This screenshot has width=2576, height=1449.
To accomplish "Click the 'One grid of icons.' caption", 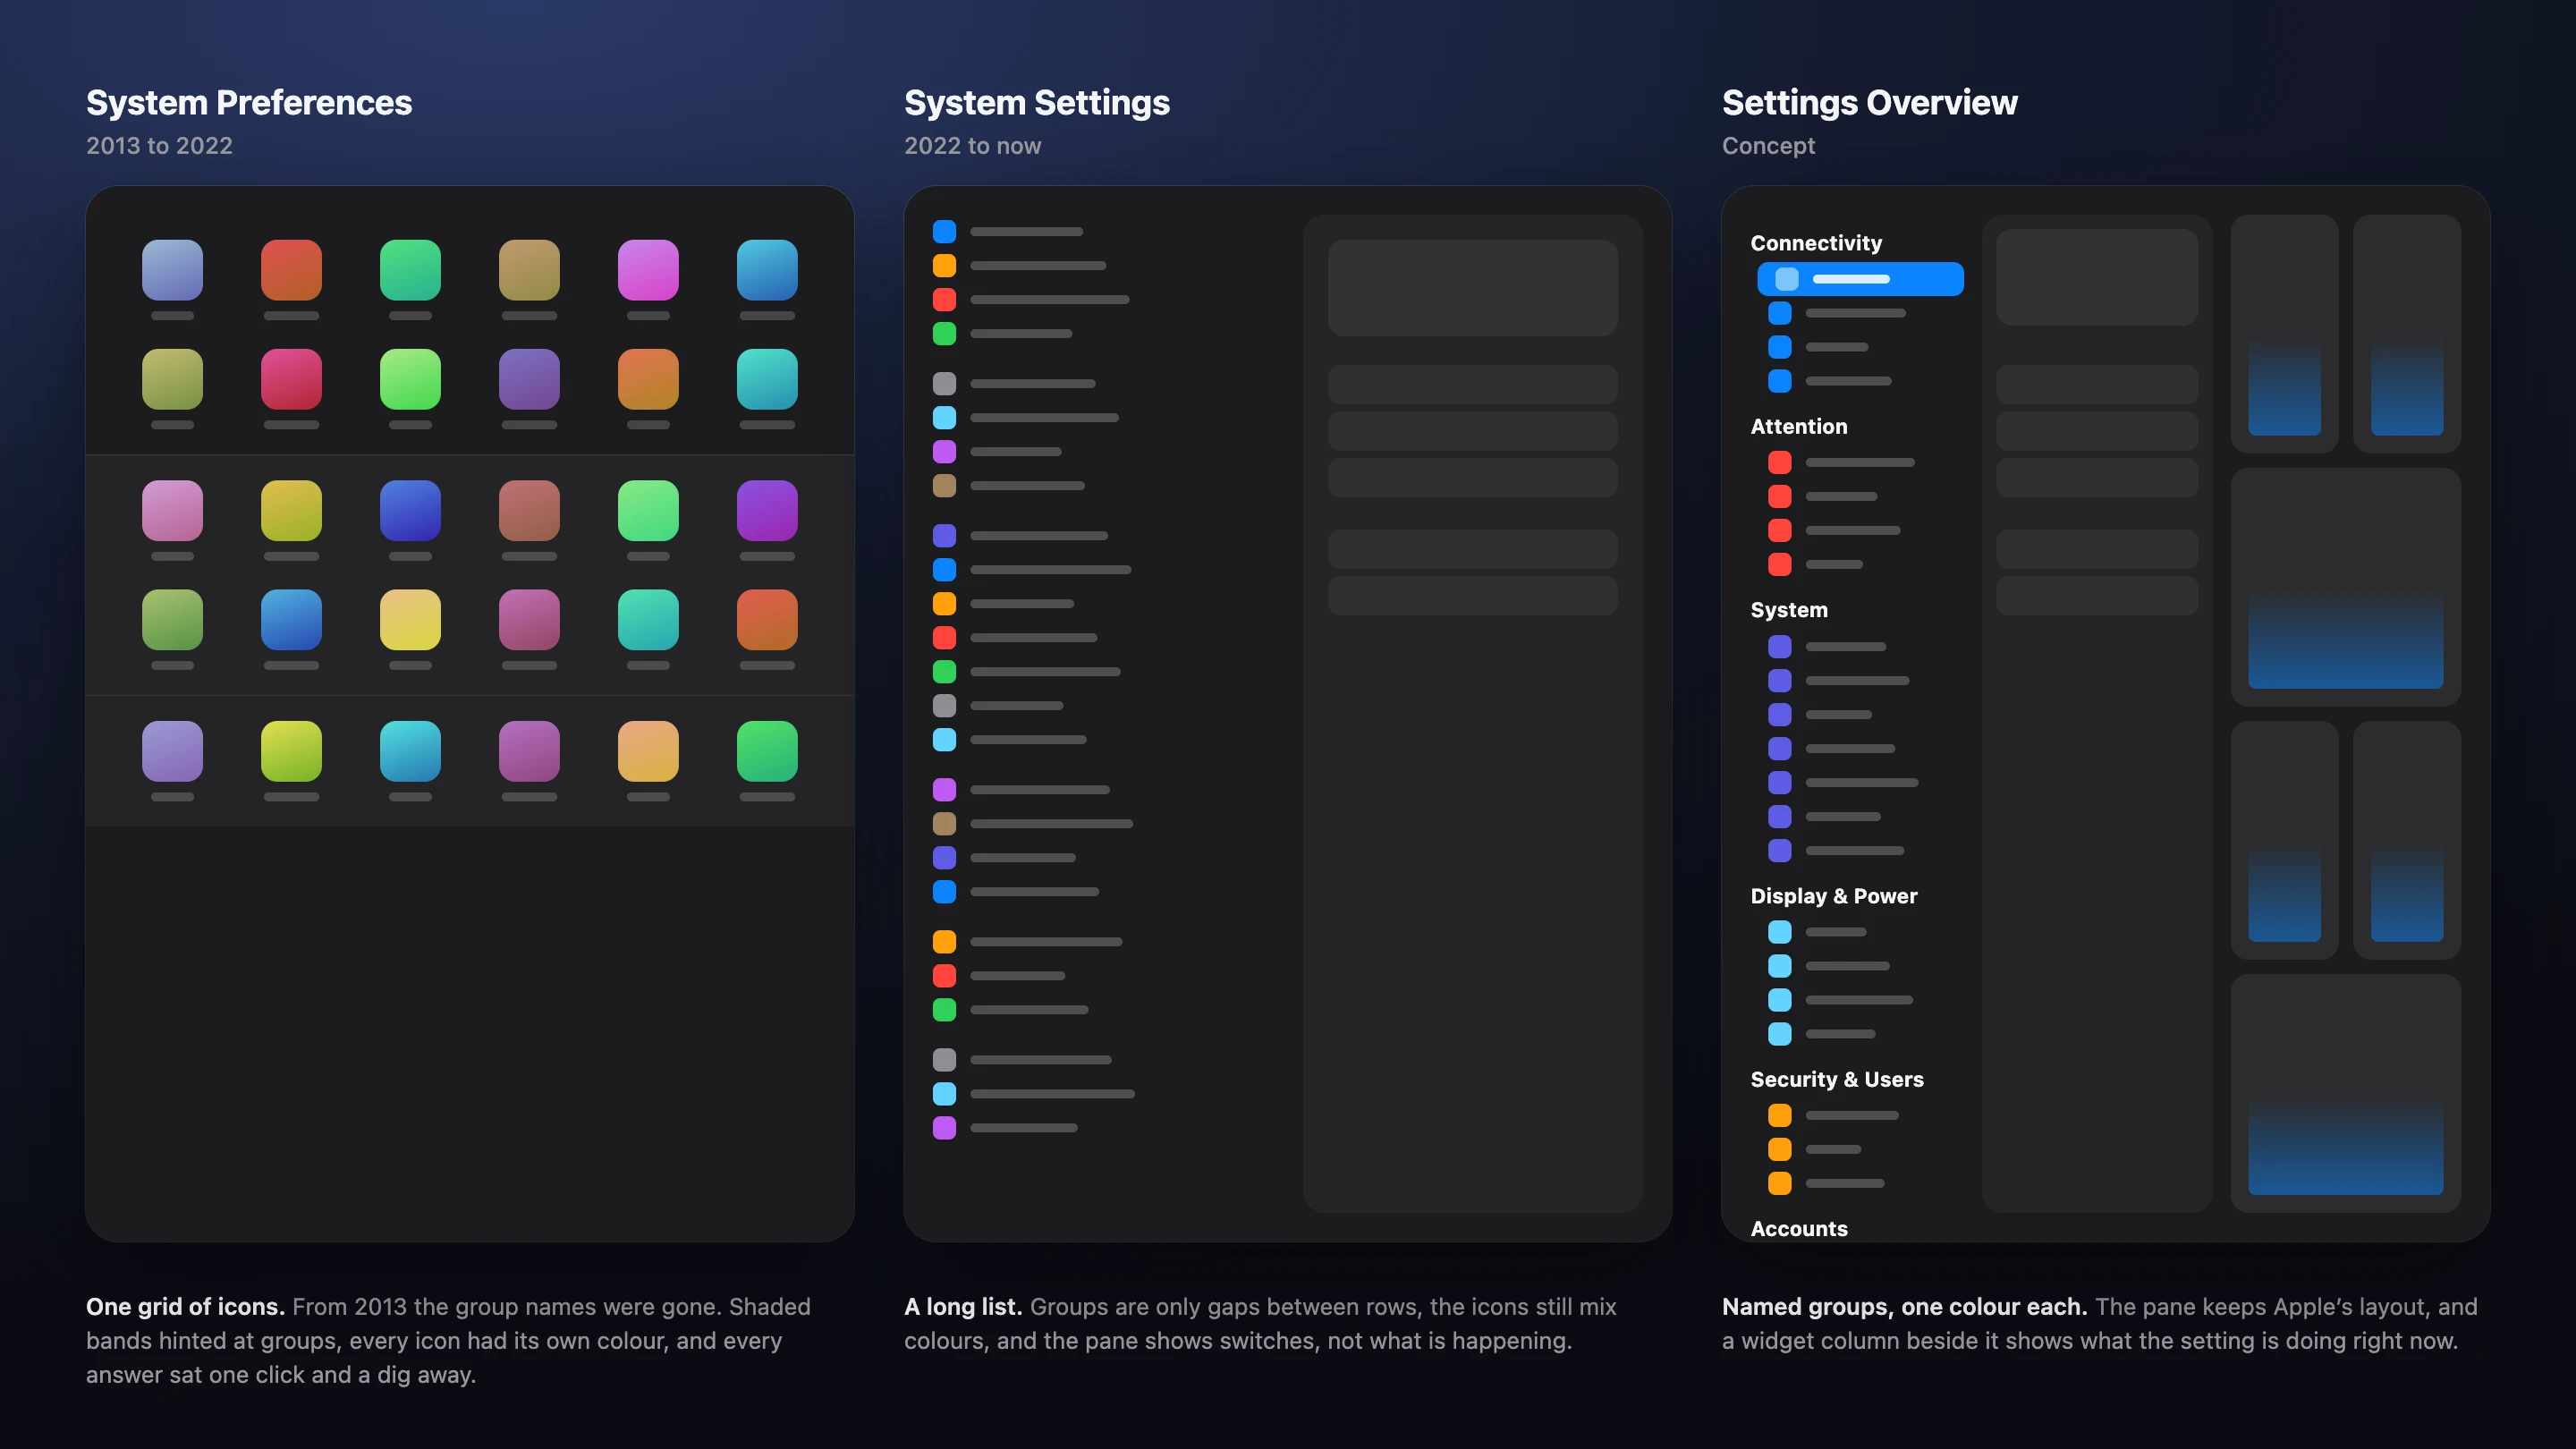I will click(185, 1307).
